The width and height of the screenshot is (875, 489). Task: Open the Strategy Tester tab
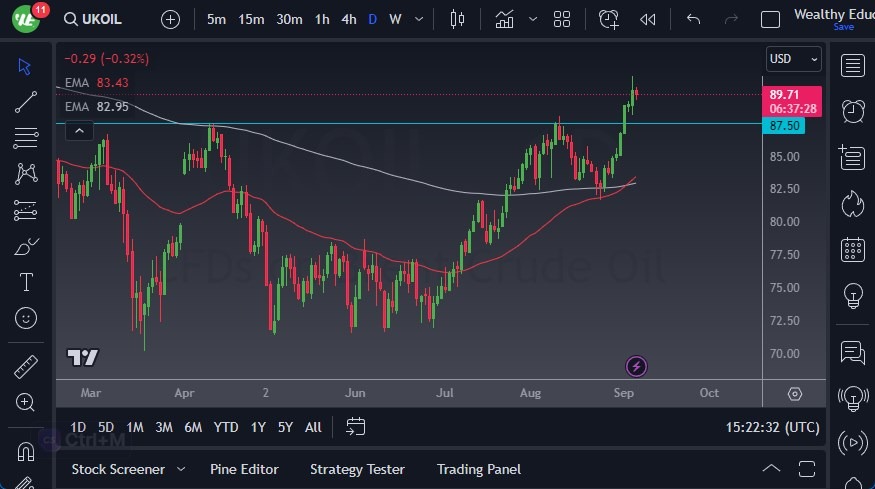click(357, 469)
